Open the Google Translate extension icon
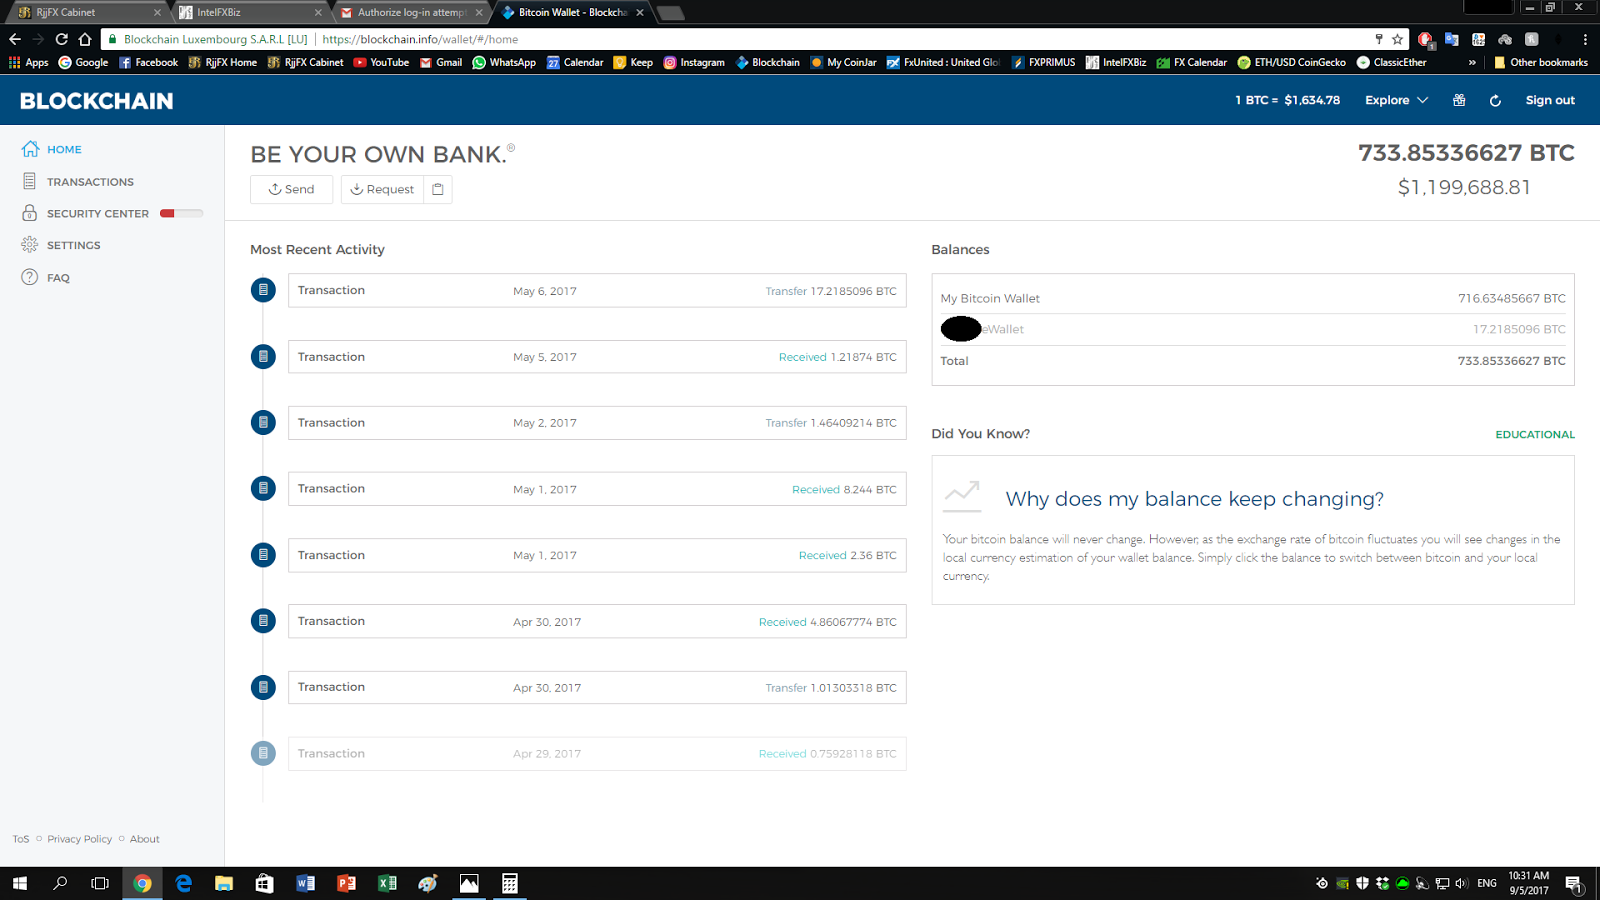Image resolution: width=1600 pixels, height=900 pixels. pyautogui.click(x=1451, y=39)
